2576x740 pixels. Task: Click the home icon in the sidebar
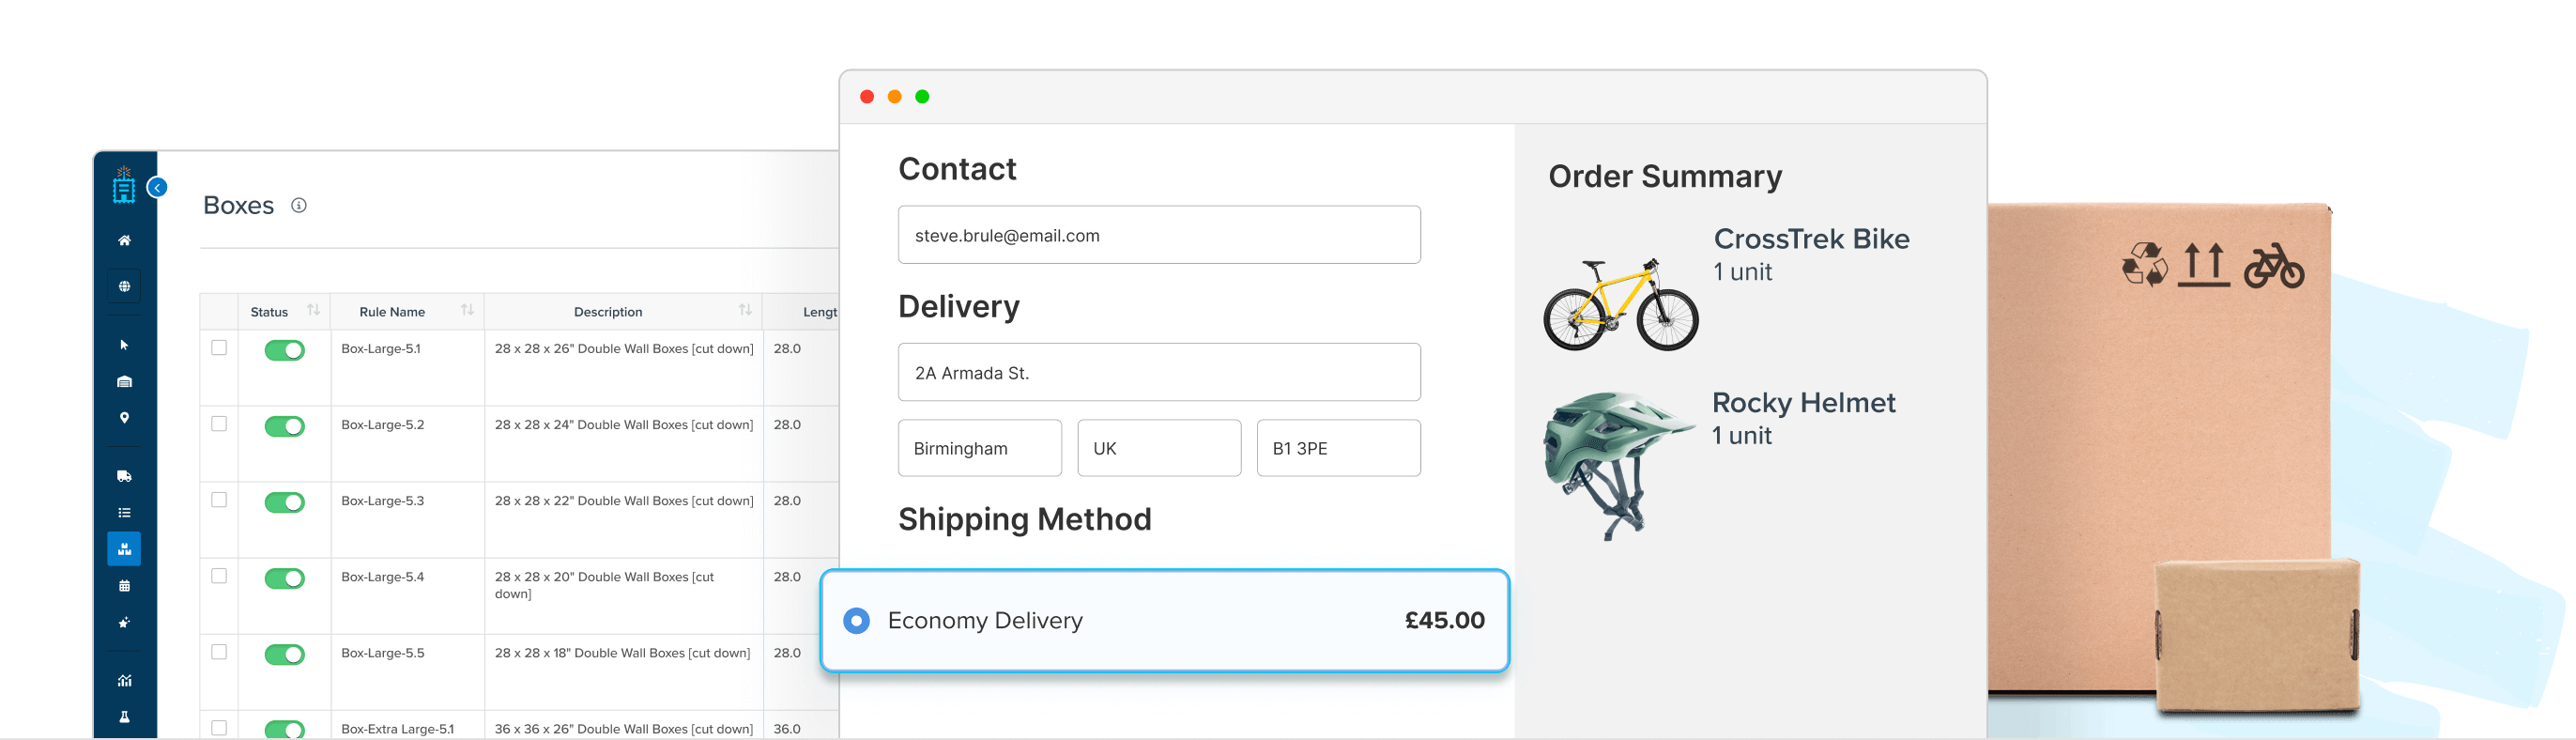pos(124,240)
